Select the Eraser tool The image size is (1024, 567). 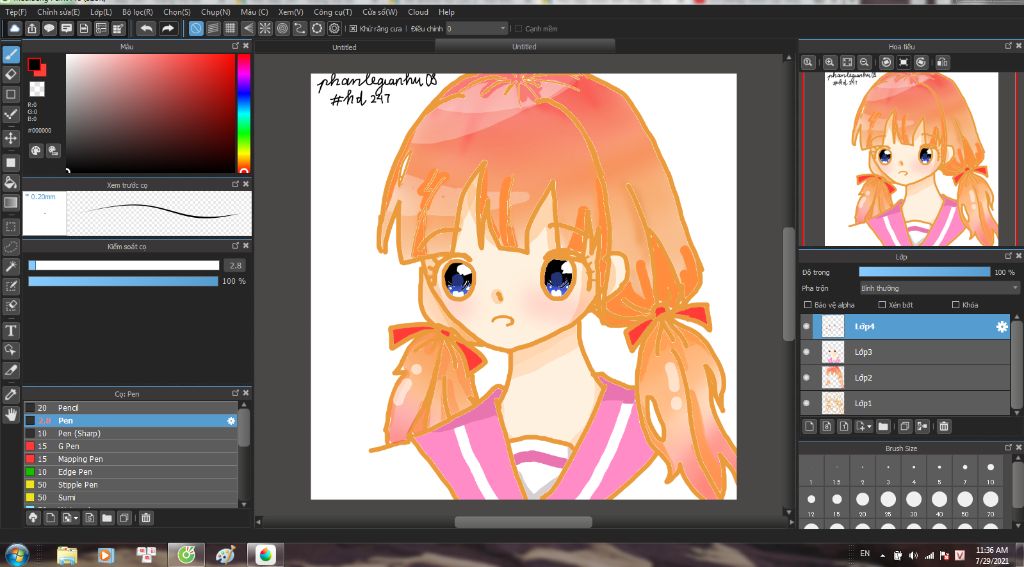point(11,74)
